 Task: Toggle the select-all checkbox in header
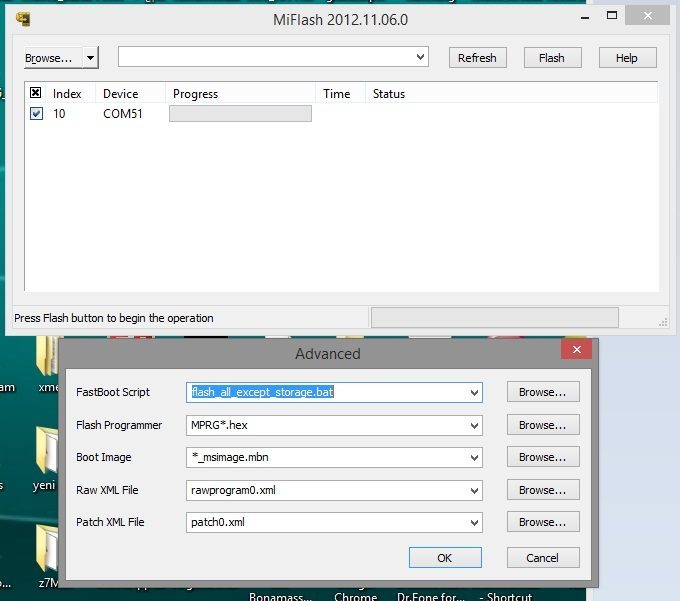click(36, 93)
